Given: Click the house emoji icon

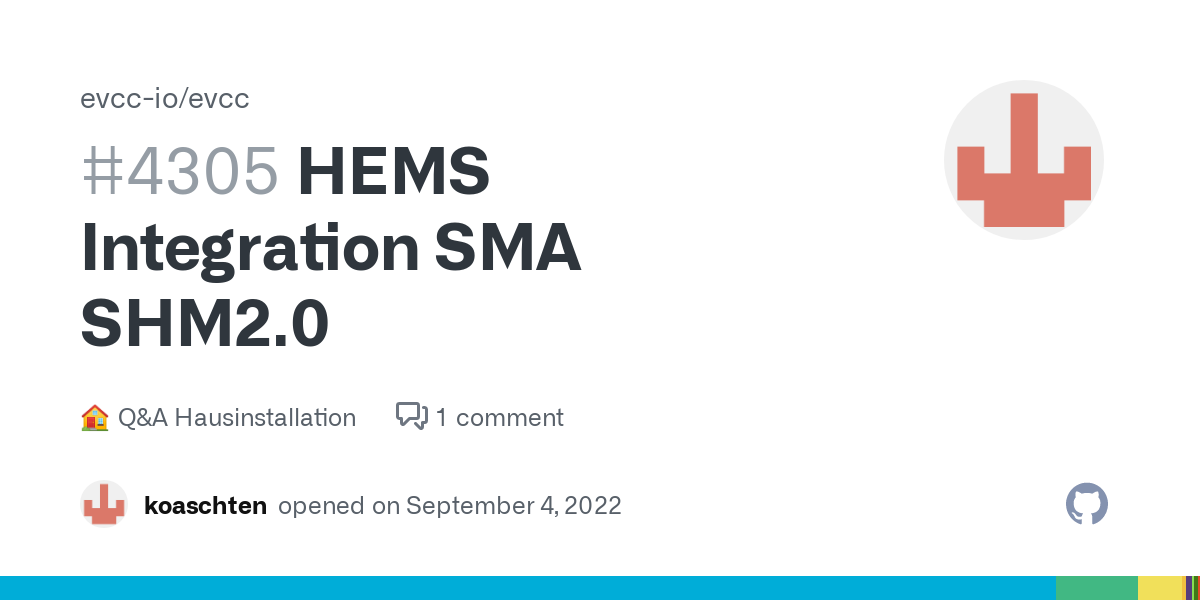Looking at the screenshot, I should point(94,418).
